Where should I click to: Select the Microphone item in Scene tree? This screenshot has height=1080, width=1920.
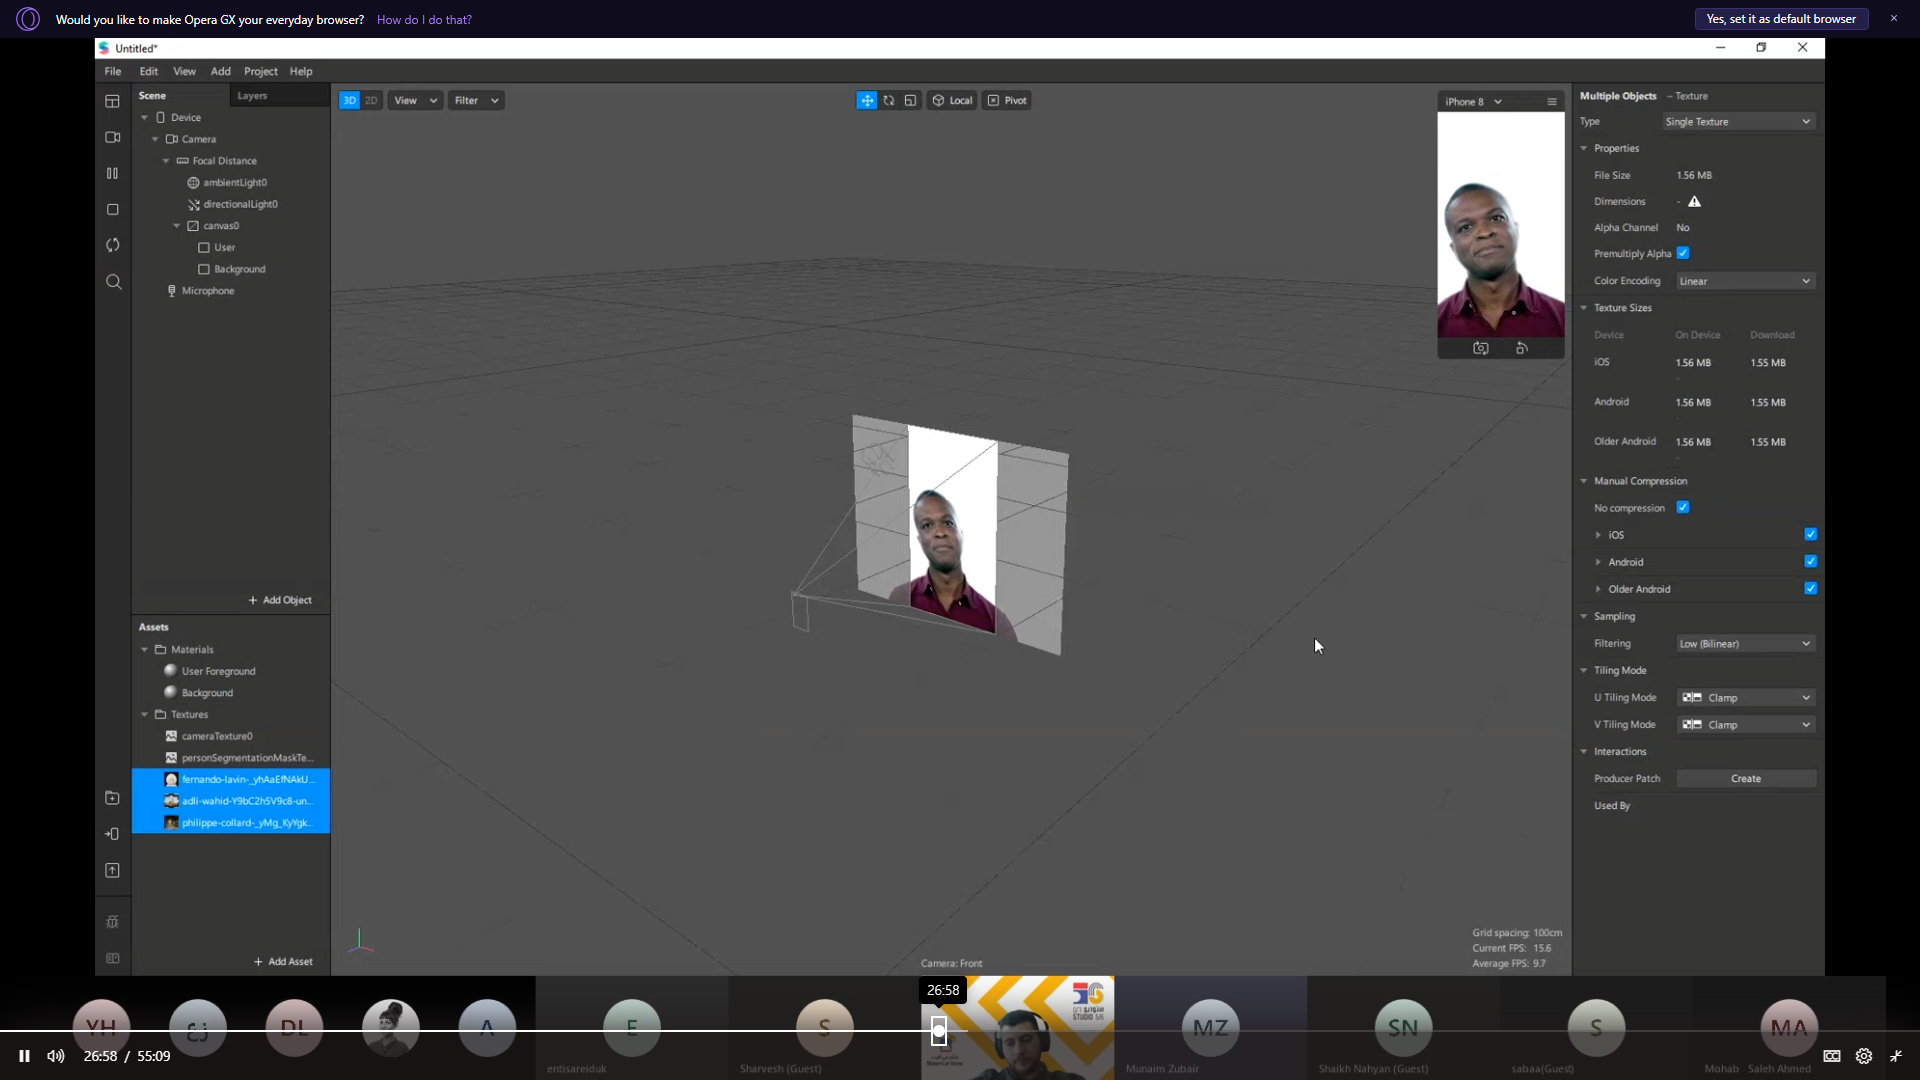click(208, 291)
